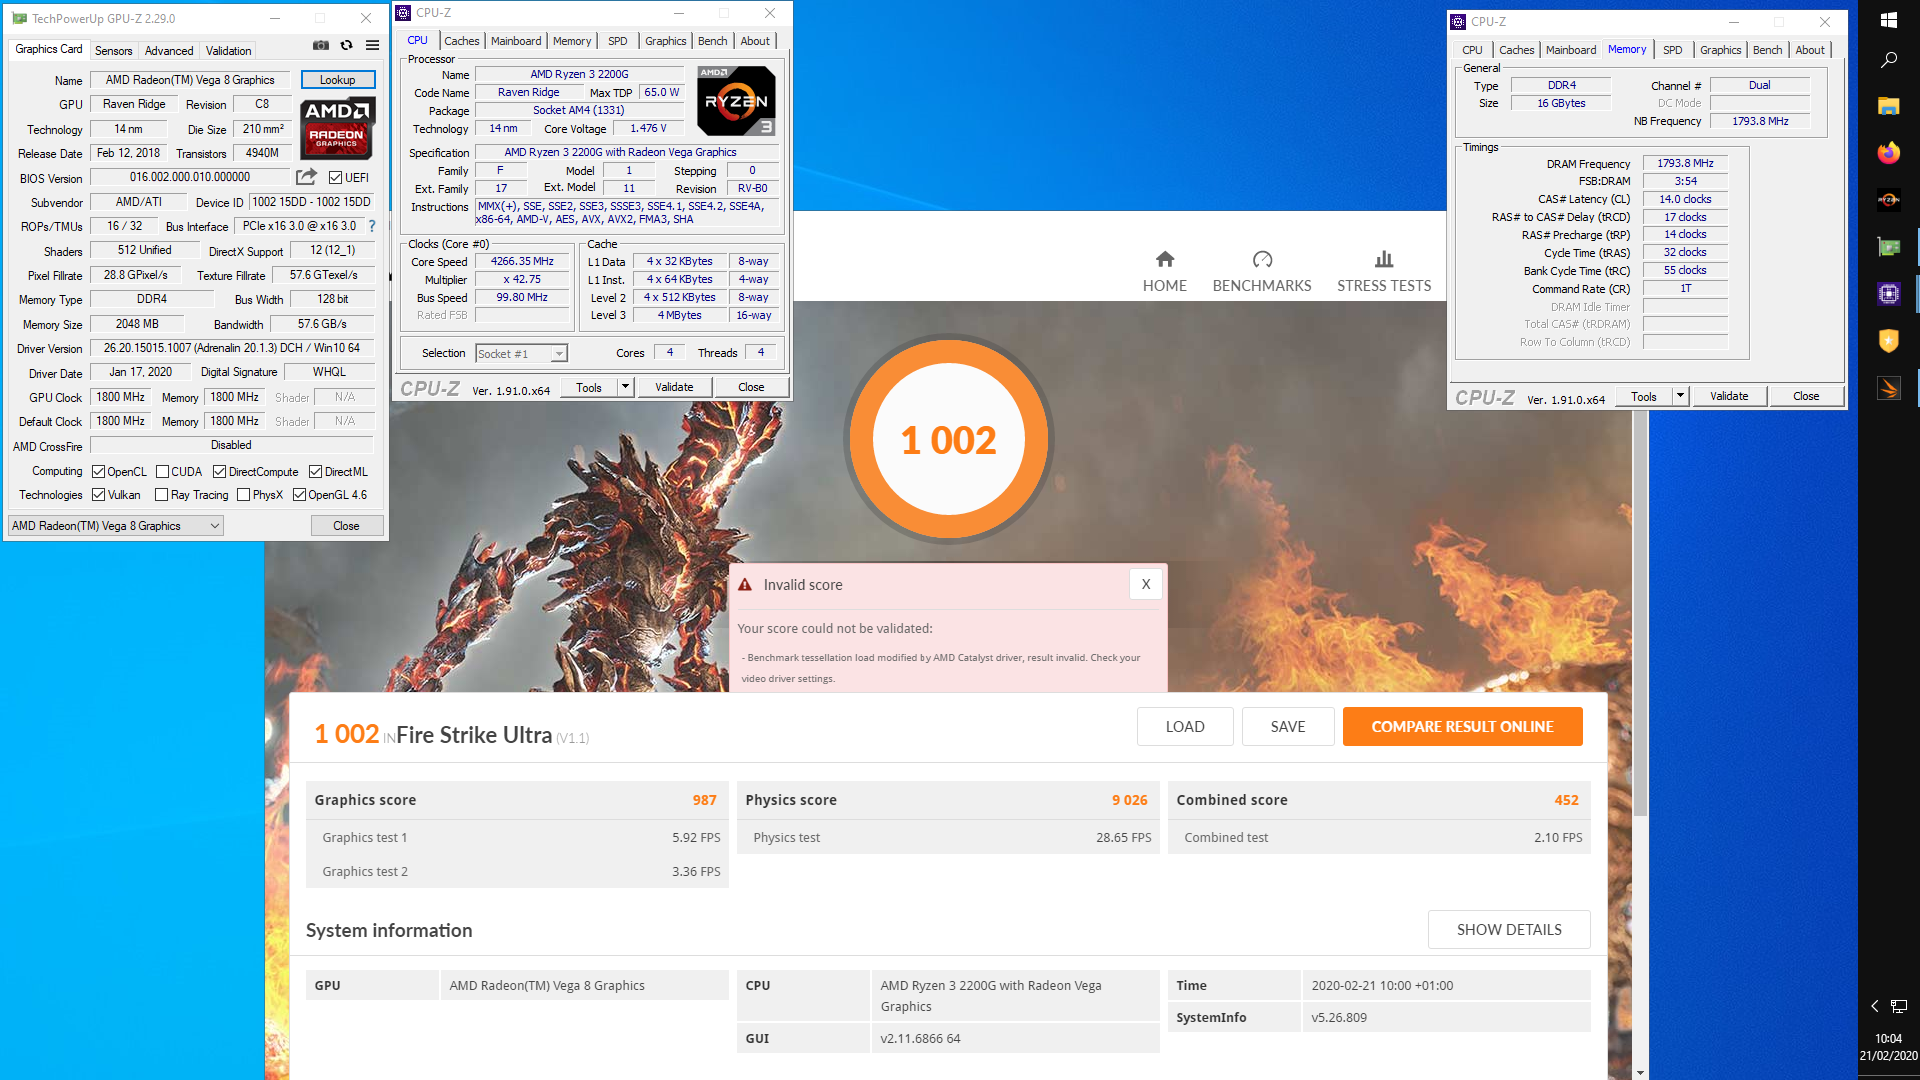The image size is (1920, 1080).
Task: Click the Invalid score warning triangle icon
Action: coord(745,585)
